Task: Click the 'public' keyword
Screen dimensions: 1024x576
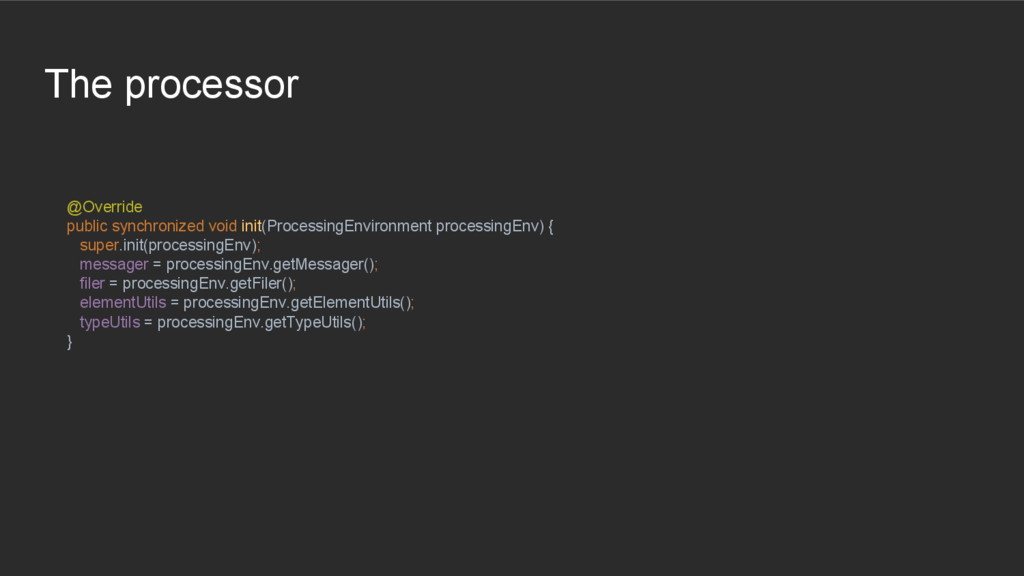Action: click(x=87, y=226)
